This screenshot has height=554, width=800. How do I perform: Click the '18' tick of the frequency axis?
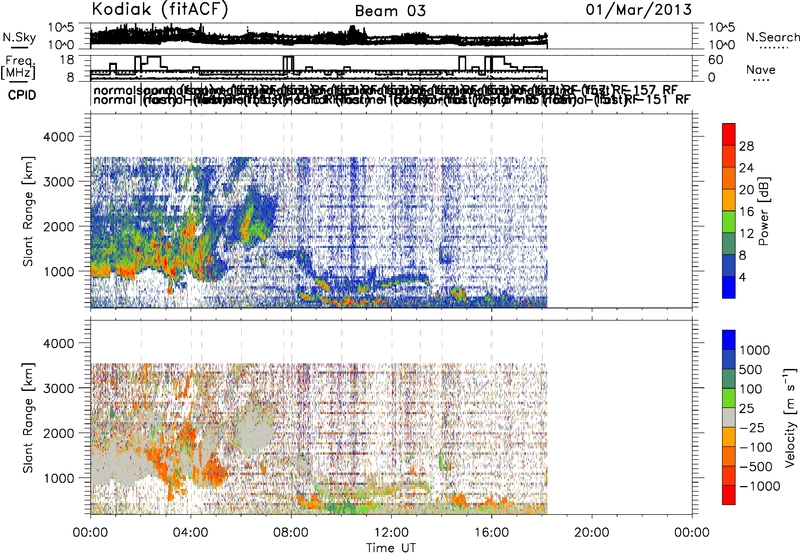pyautogui.click(x=67, y=60)
